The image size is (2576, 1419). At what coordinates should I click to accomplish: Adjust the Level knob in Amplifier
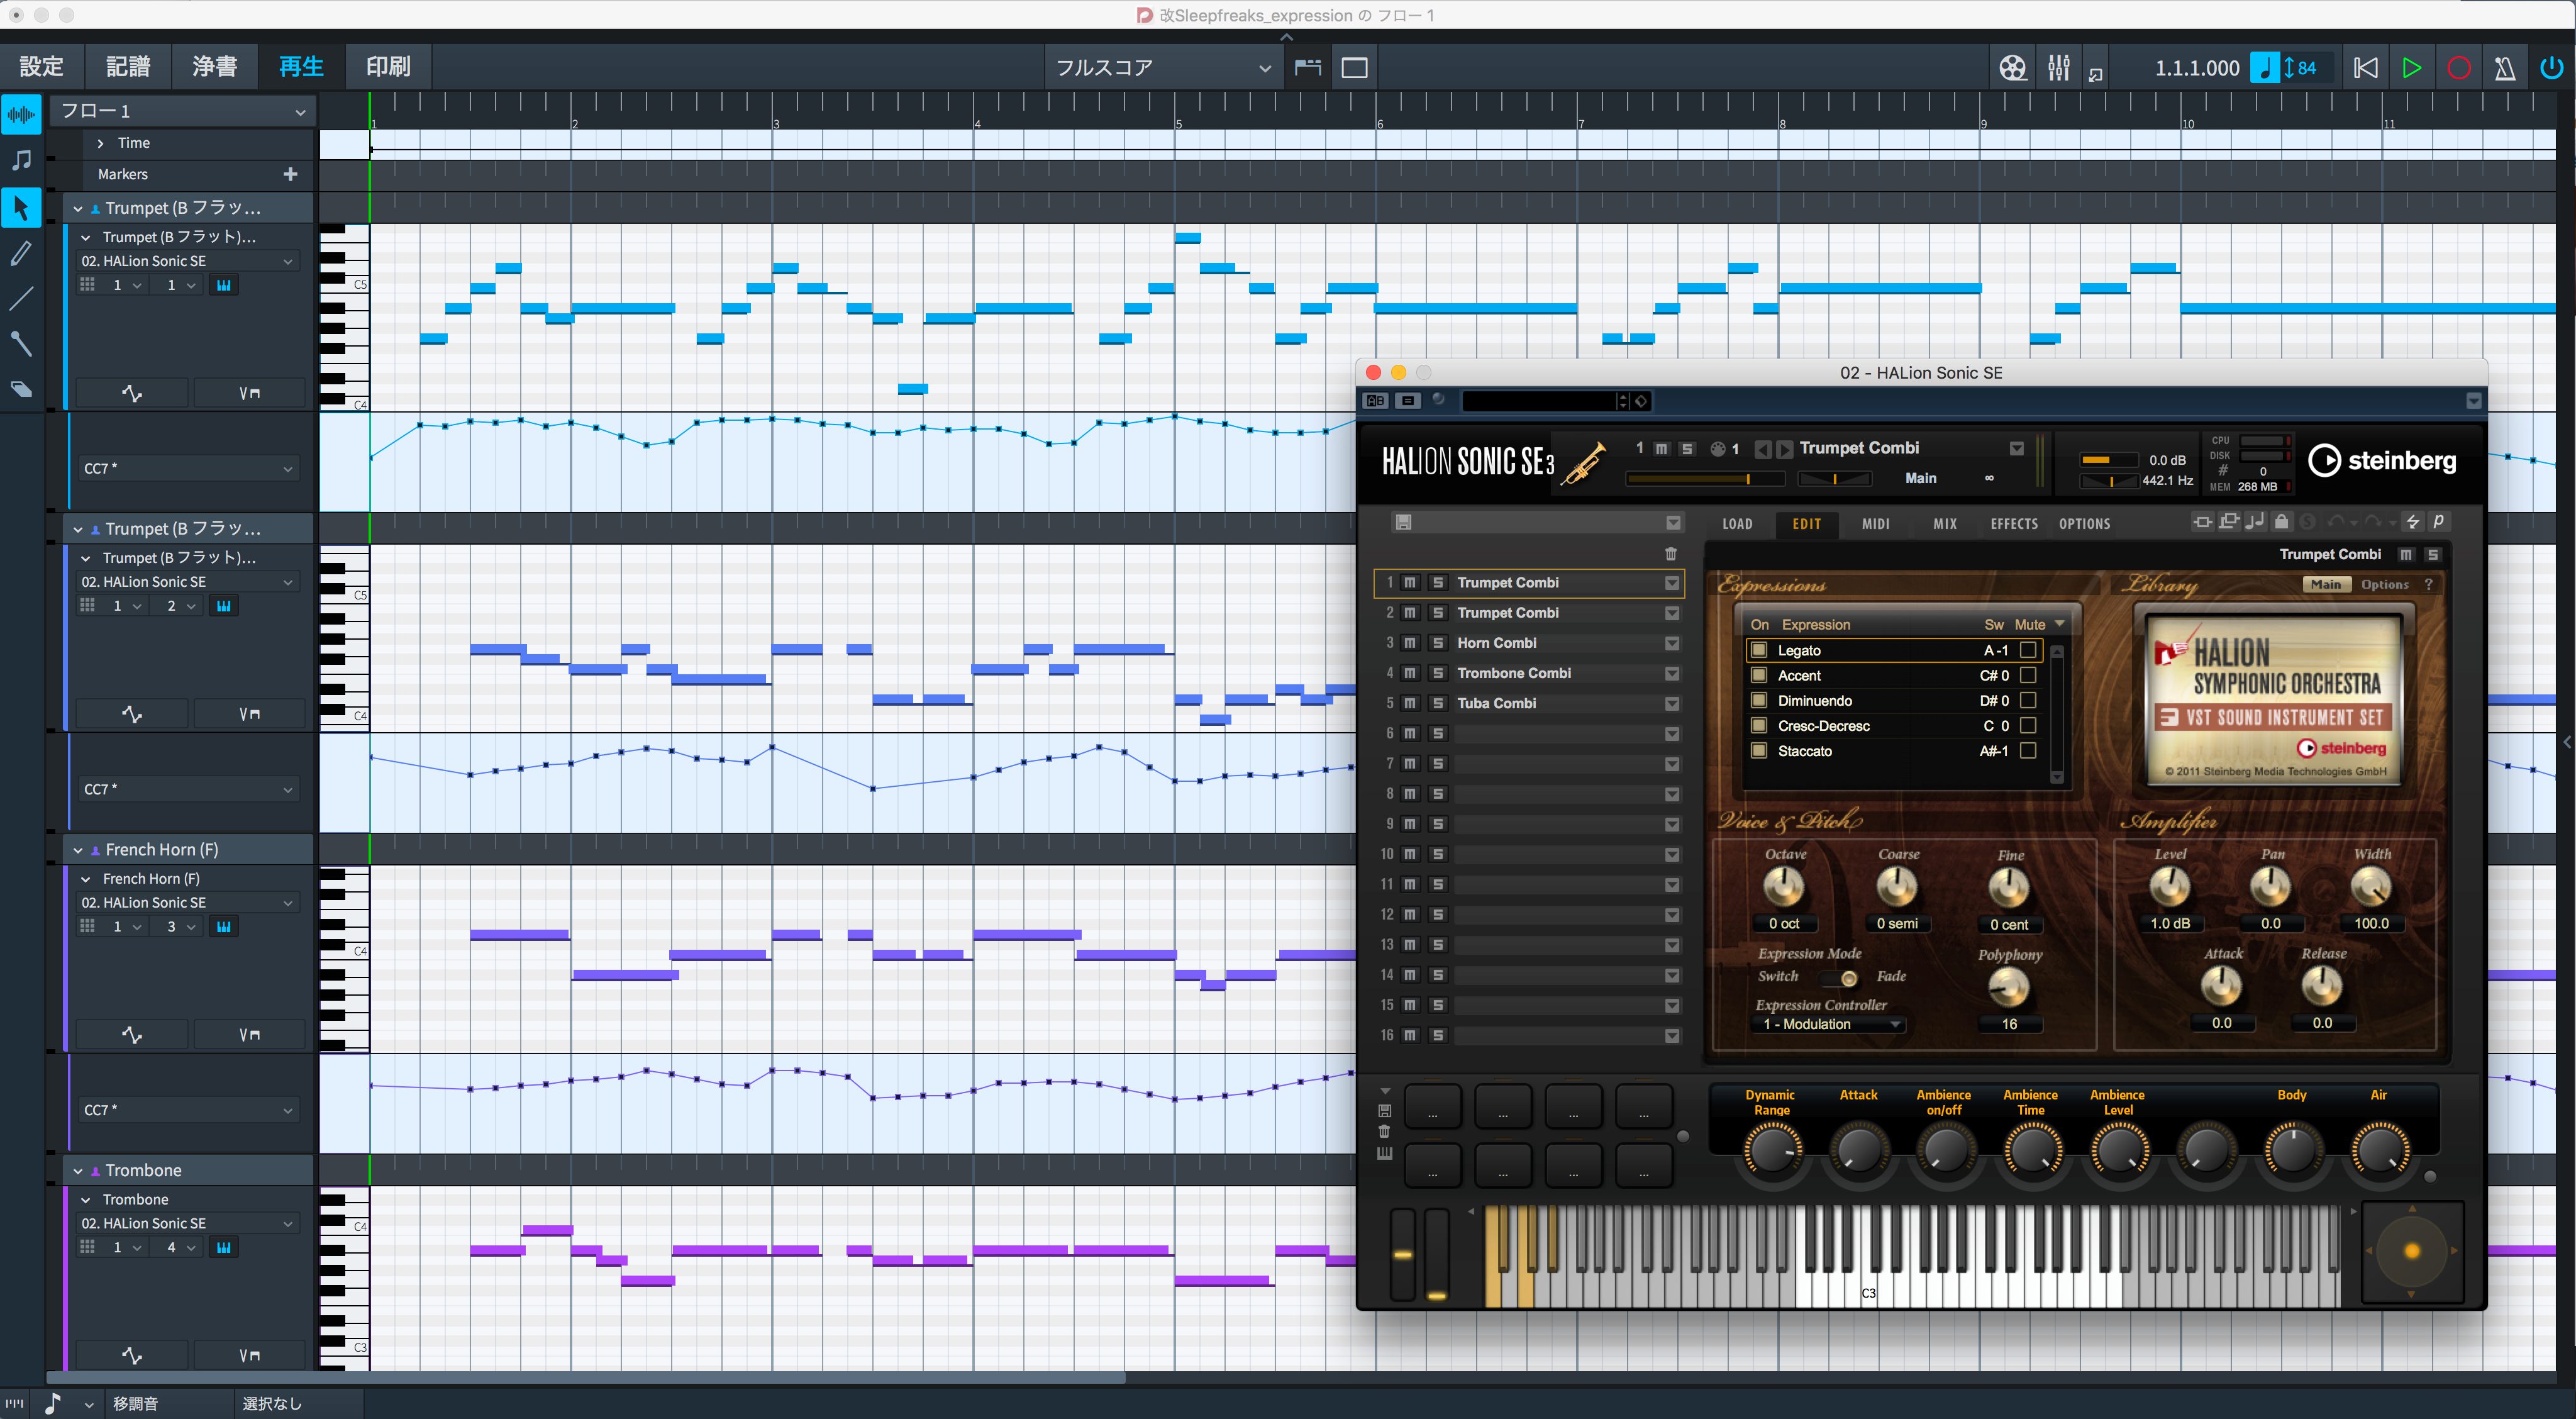tap(2169, 886)
